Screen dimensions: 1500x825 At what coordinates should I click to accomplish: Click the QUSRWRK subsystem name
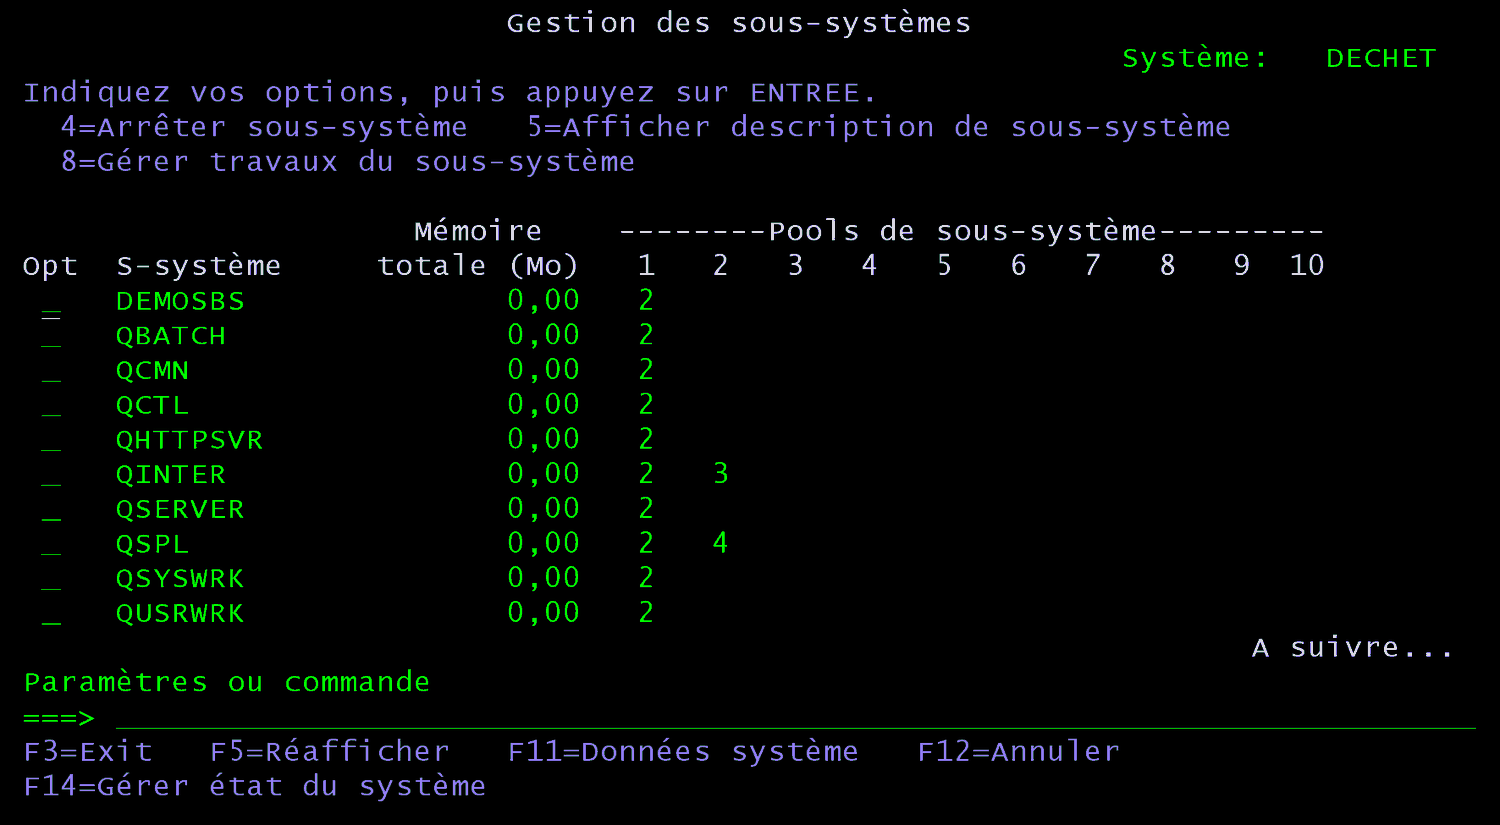click(x=180, y=613)
